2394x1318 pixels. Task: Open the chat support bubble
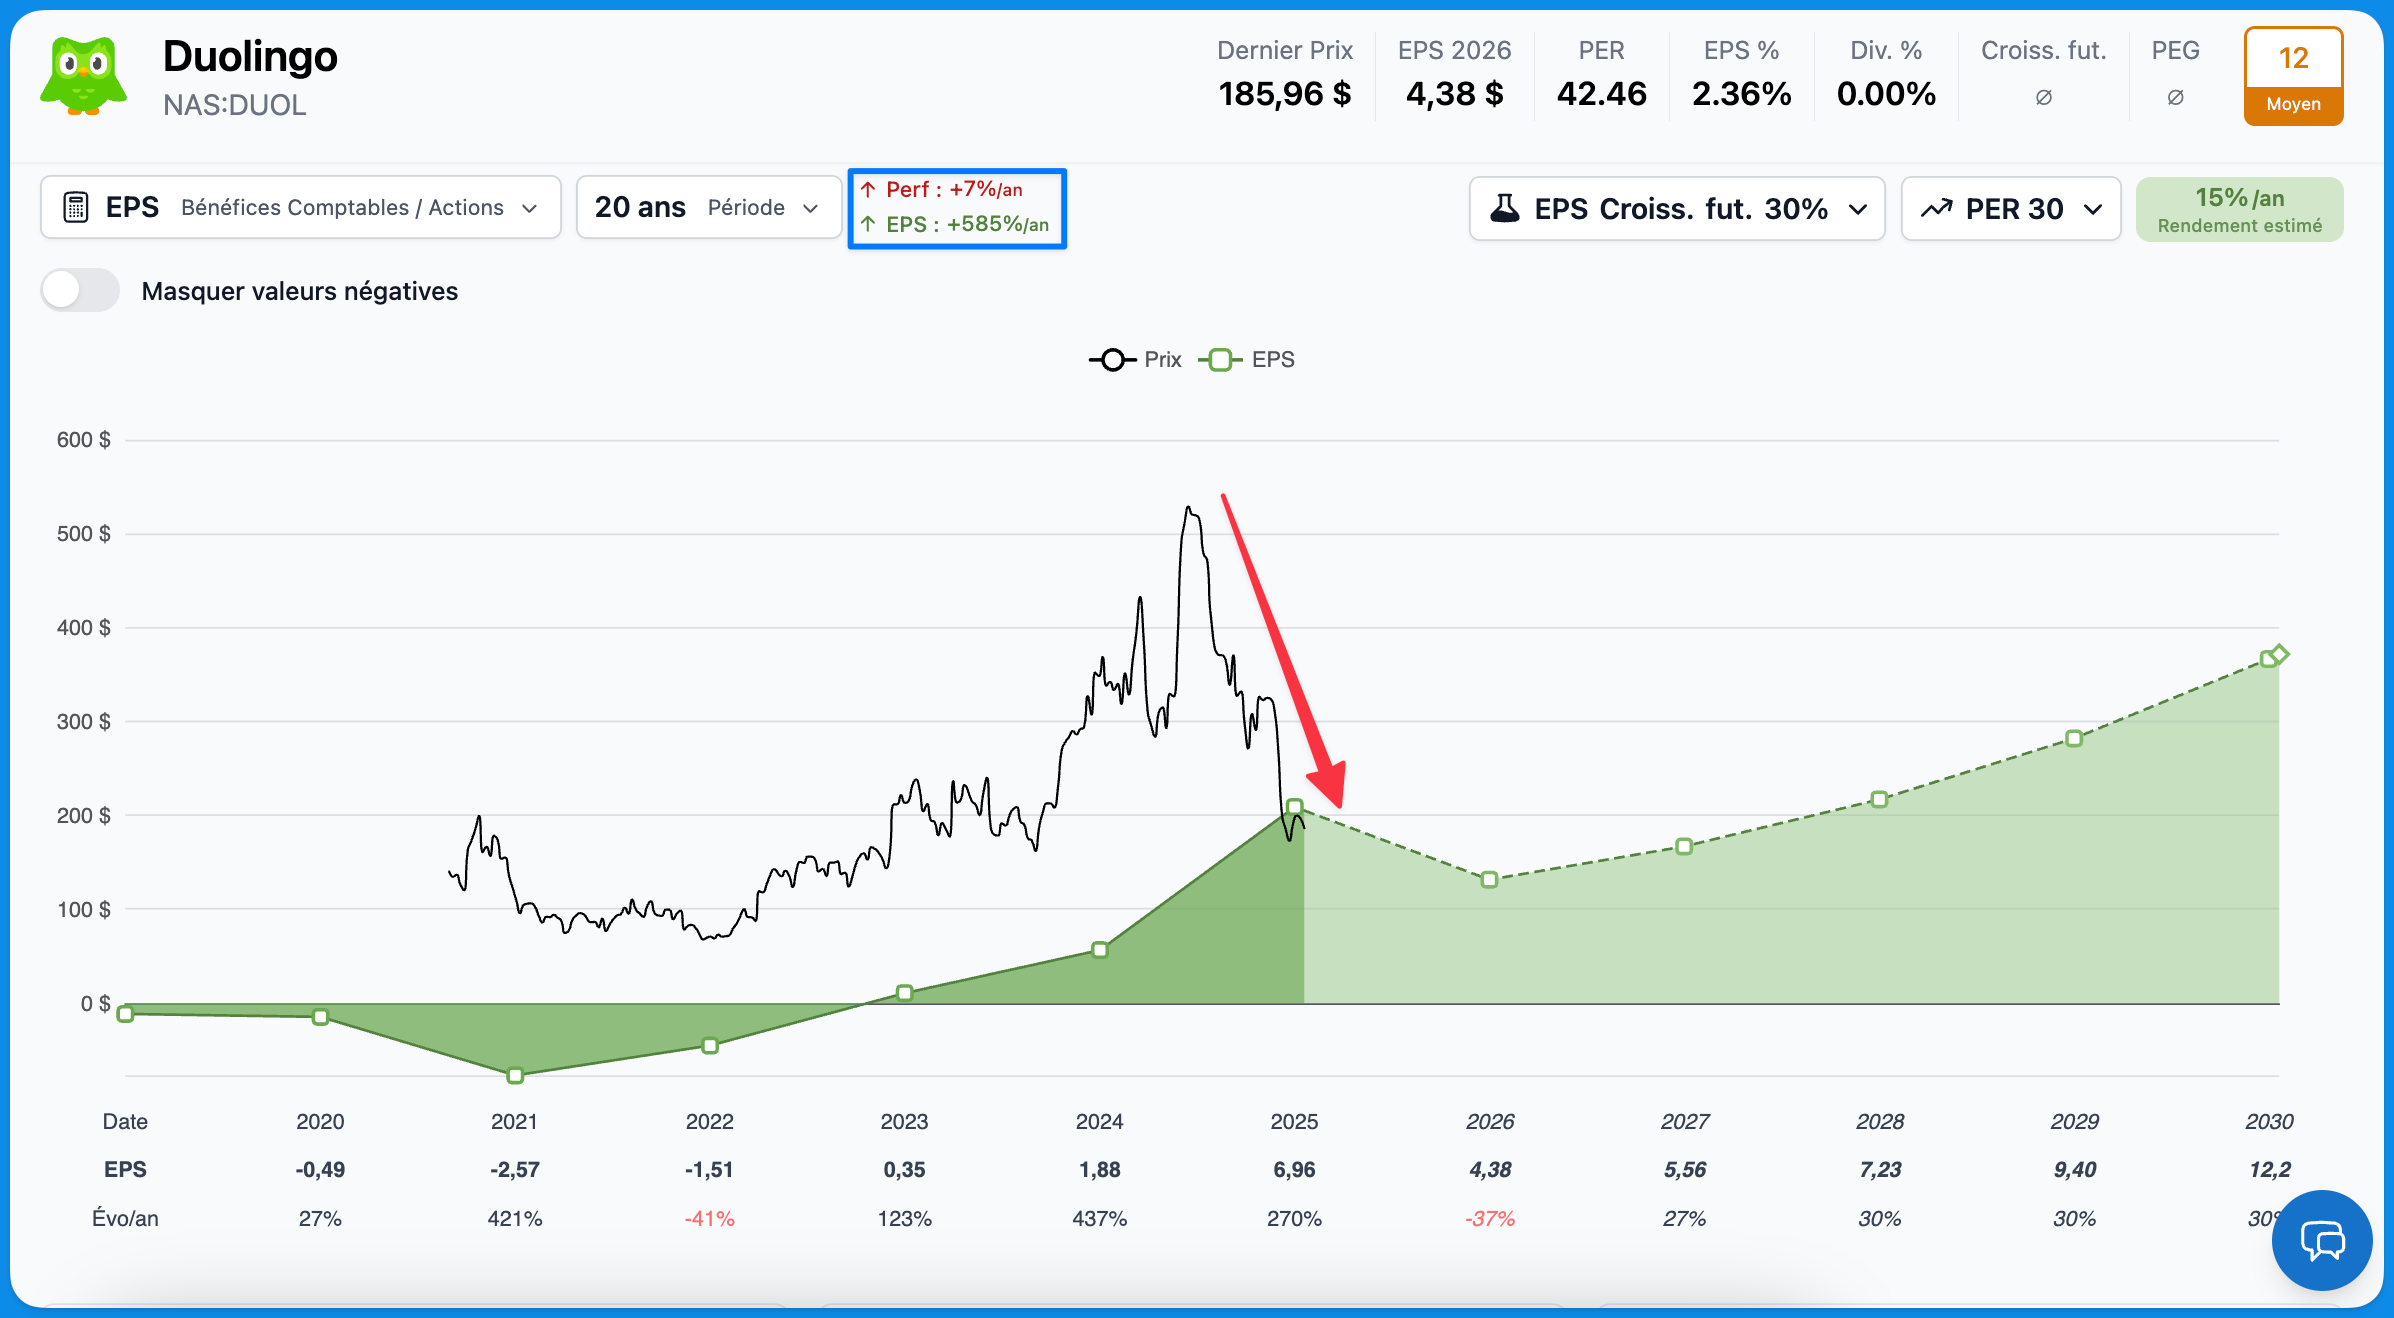click(2321, 1240)
